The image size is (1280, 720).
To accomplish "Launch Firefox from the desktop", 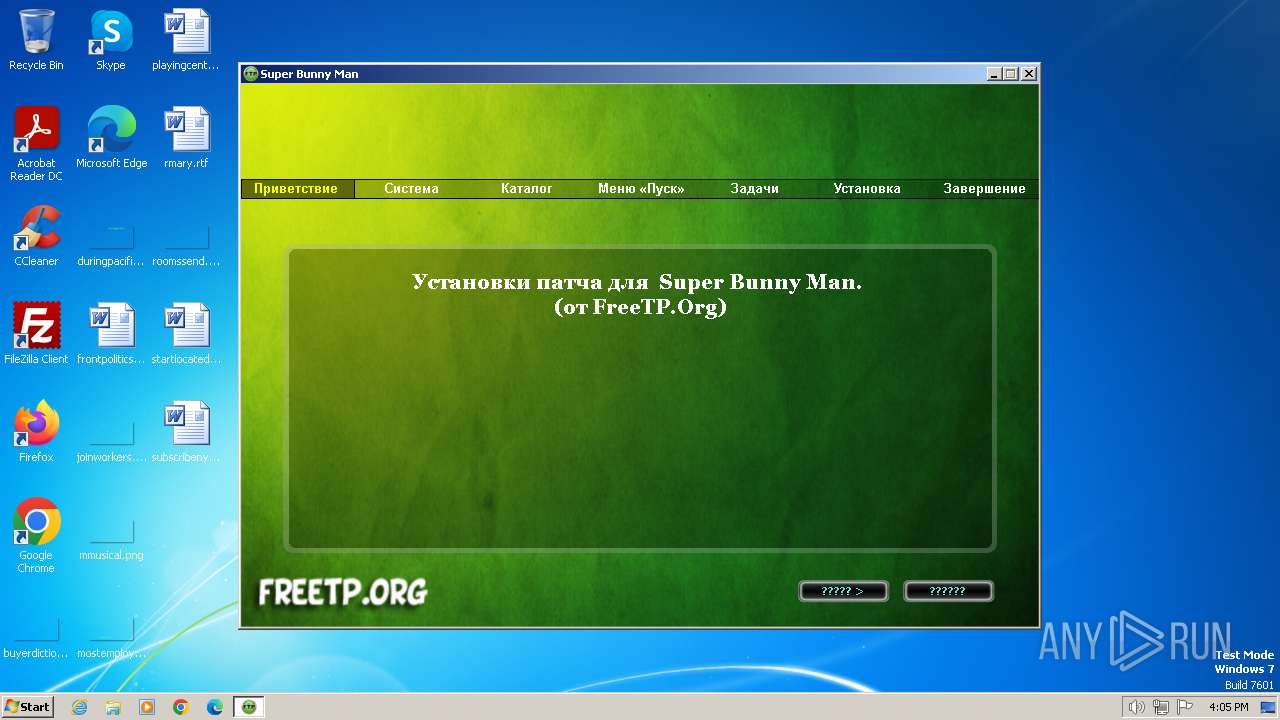I will [36, 432].
